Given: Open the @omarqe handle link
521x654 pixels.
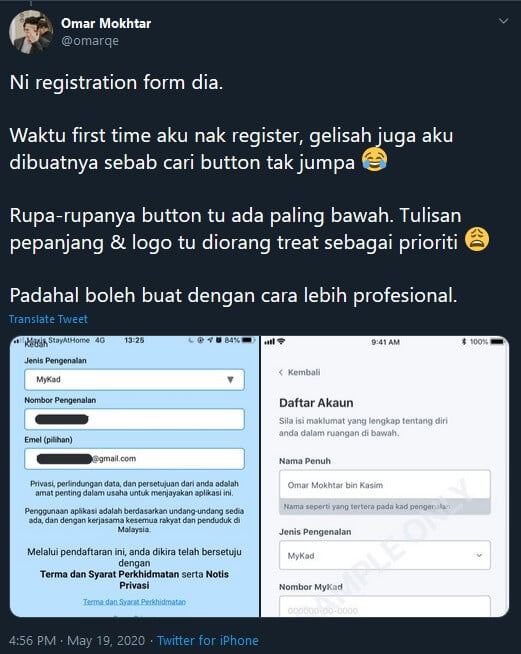Looking at the screenshot, I should (90, 41).
